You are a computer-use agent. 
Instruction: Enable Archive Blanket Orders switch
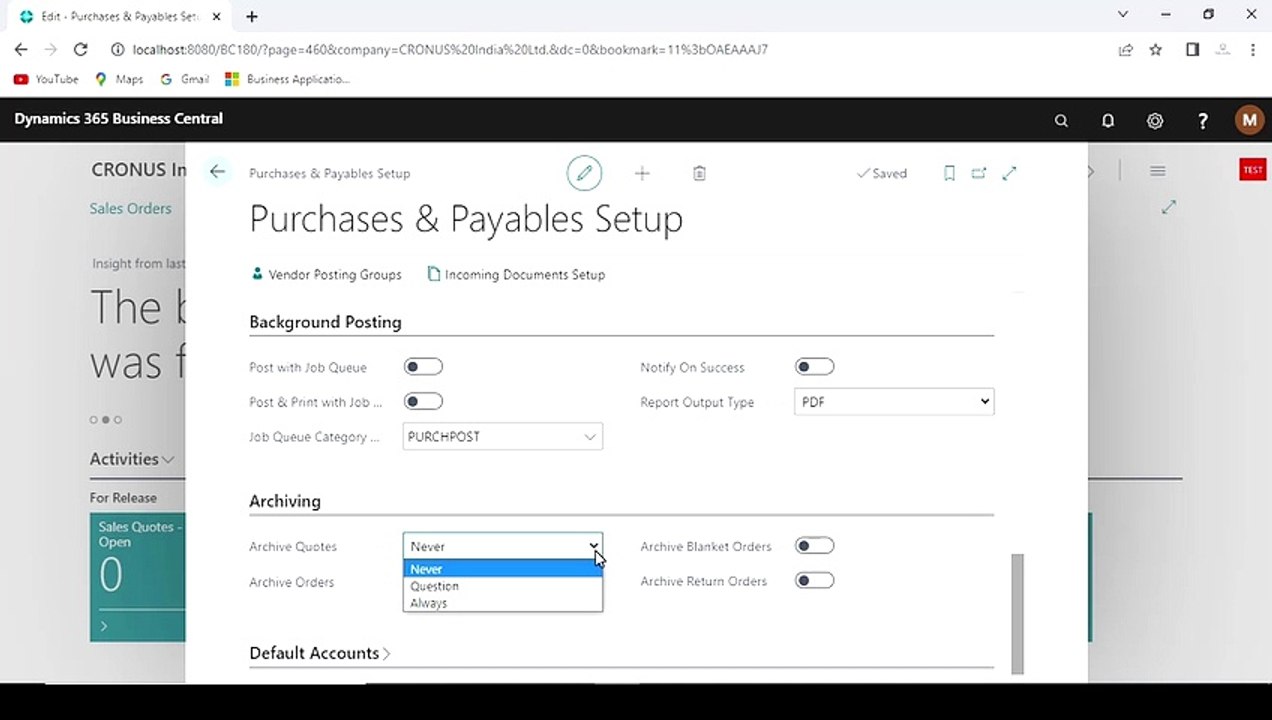click(814, 546)
